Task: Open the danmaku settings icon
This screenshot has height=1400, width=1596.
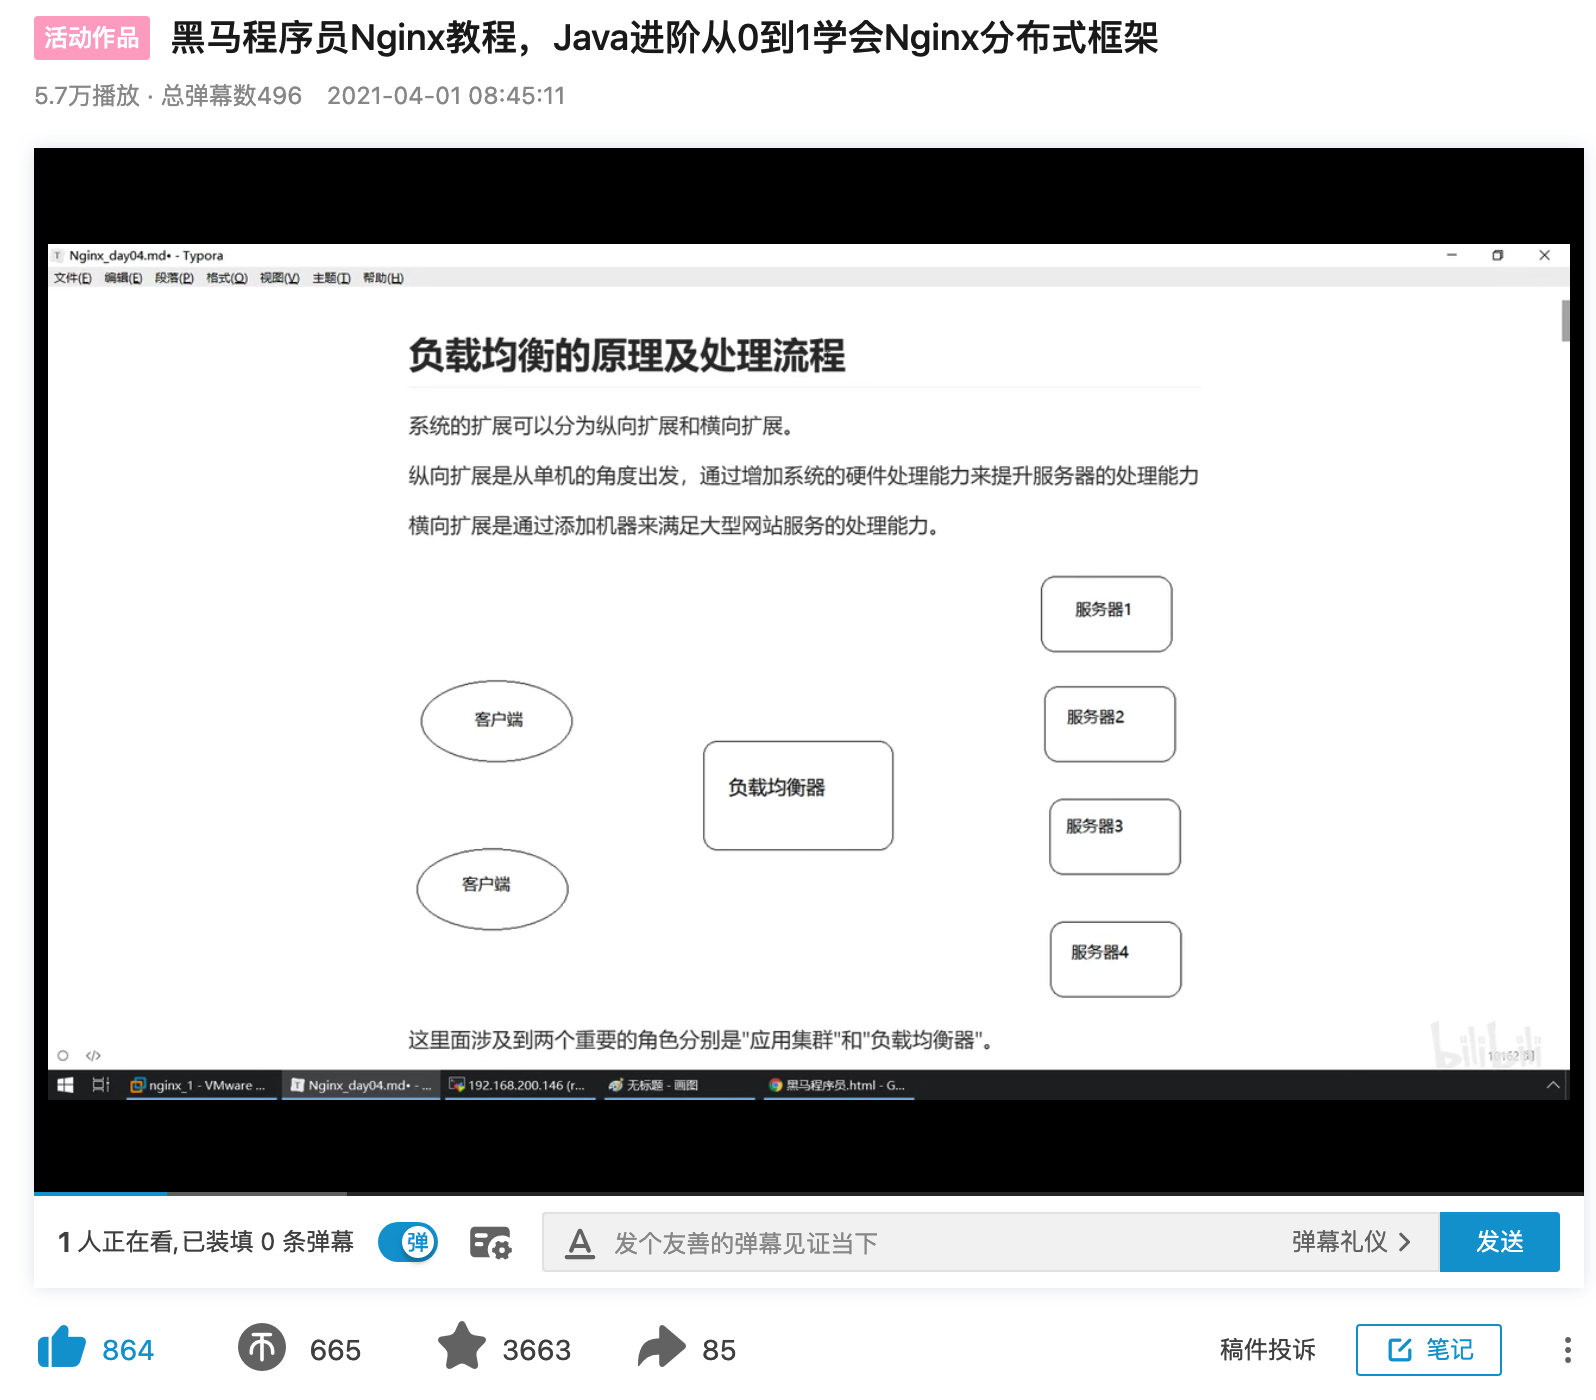Action: click(x=490, y=1243)
